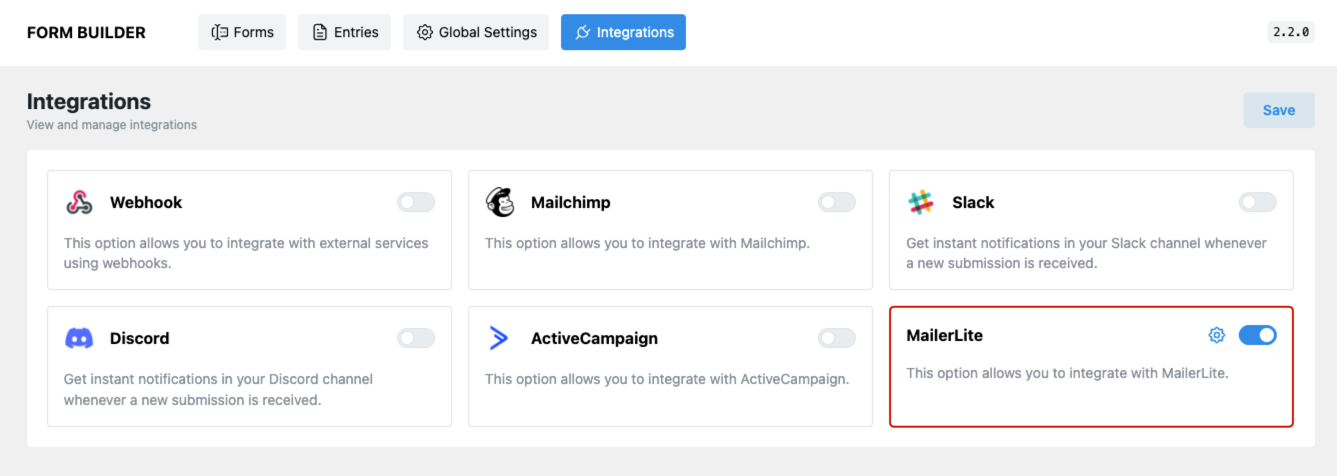Open the Global Settings tab
Screen dimensions: 1337x476
(x=477, y=32)
